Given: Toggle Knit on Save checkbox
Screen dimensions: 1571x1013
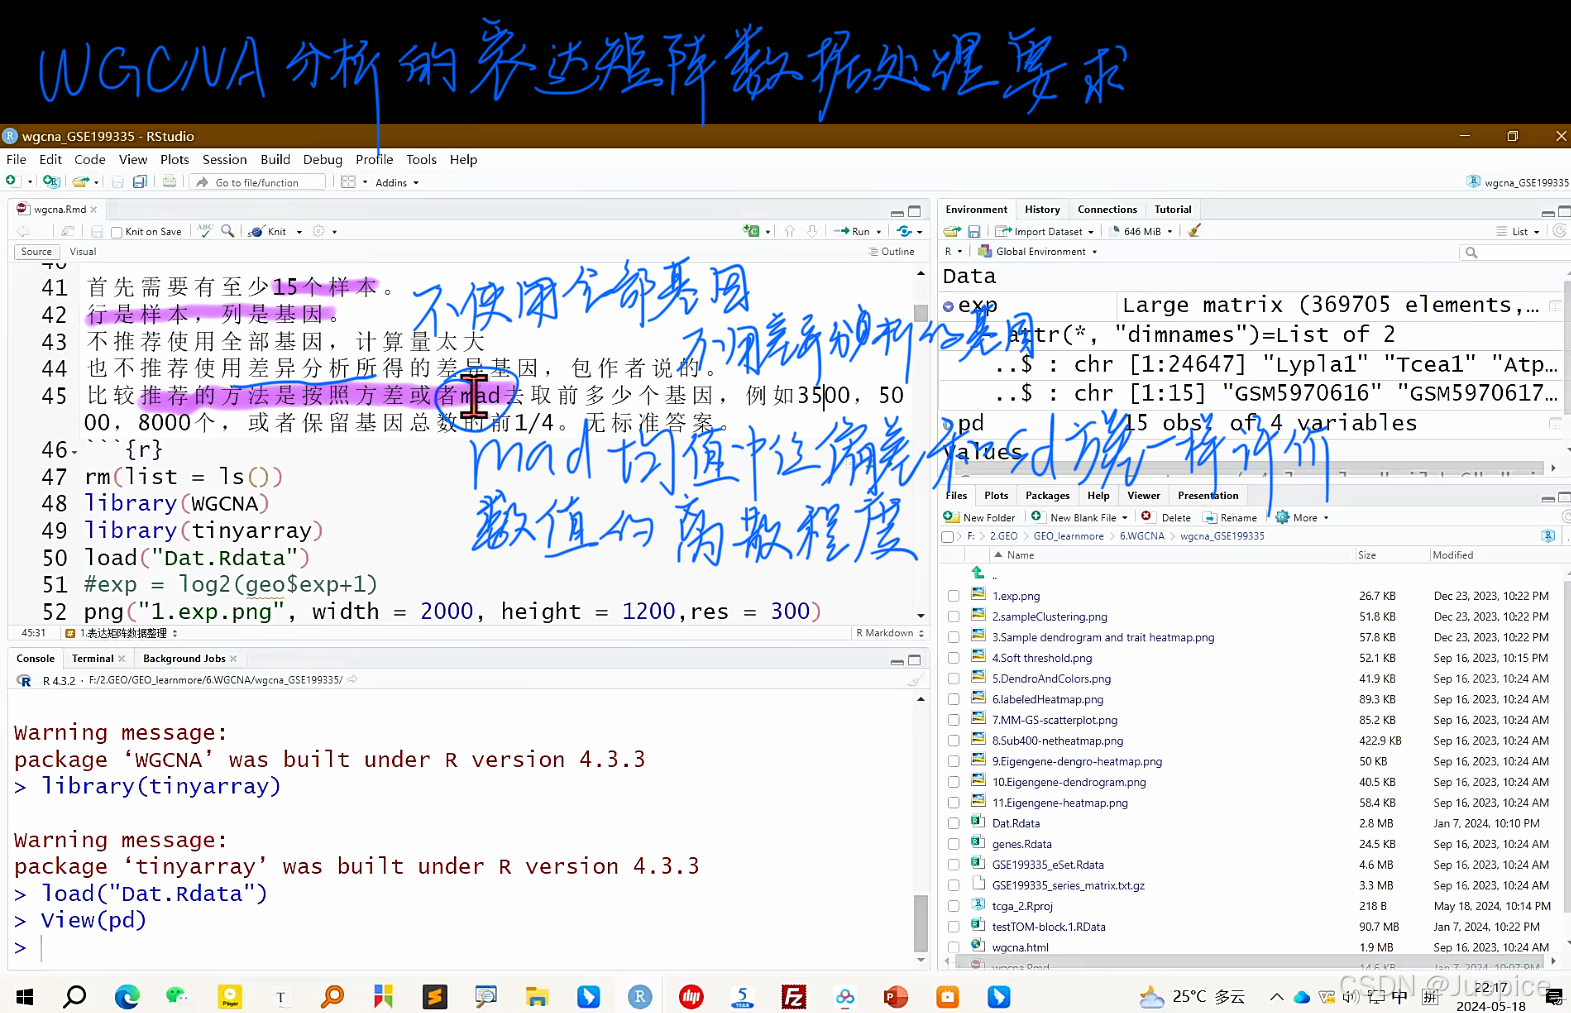Looking at the screenshot, I should (x=117, y=232).
